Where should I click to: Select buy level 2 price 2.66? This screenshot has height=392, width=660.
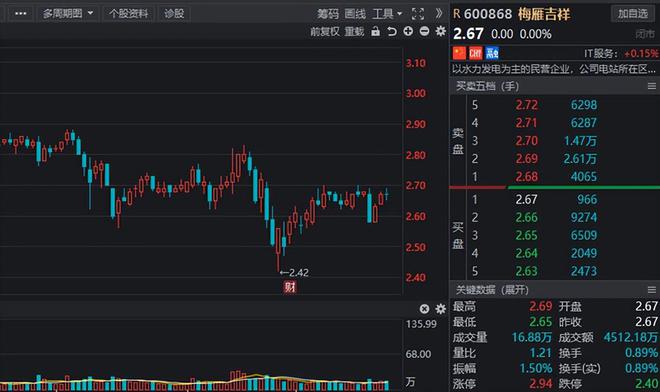pyautogui.click(x=527, y=217)
